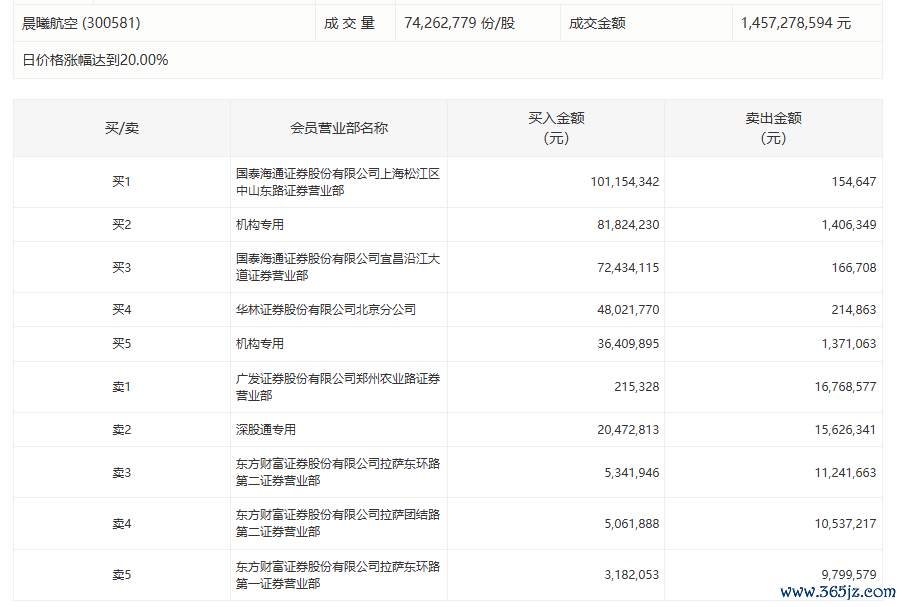Click sell amount 166,708
903x607 pixels.
click(x=854, y=267)
